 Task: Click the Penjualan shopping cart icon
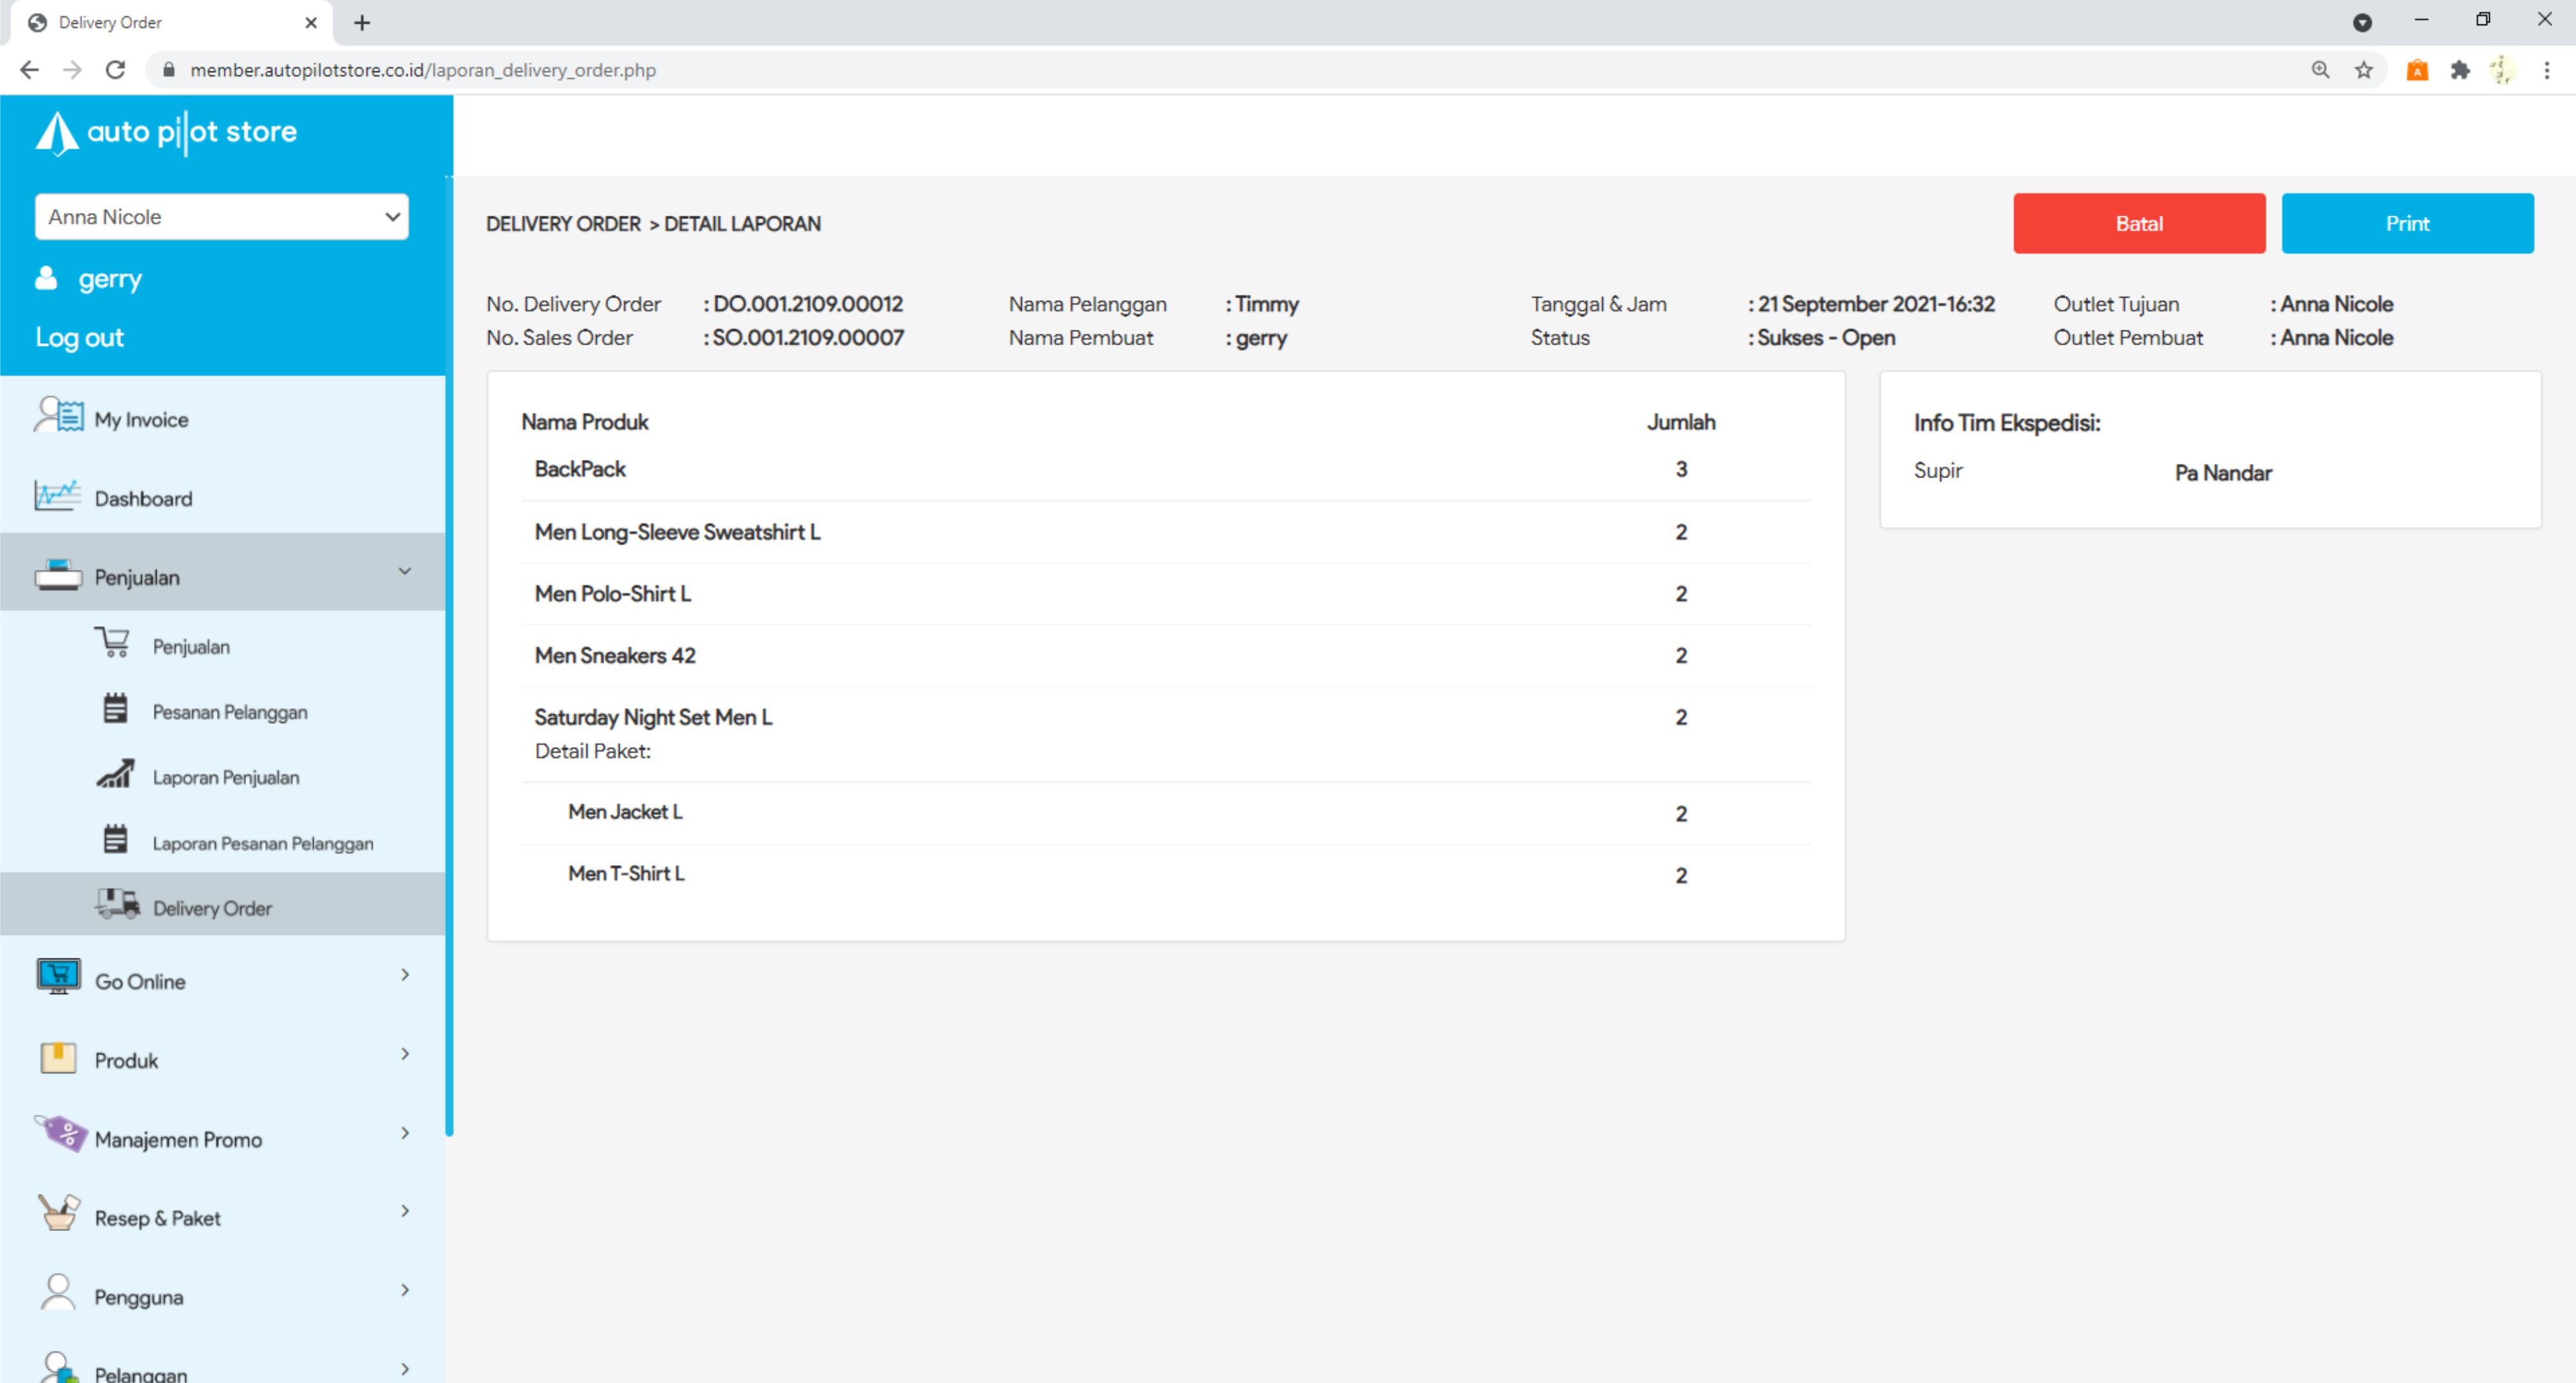click(113, 643)
